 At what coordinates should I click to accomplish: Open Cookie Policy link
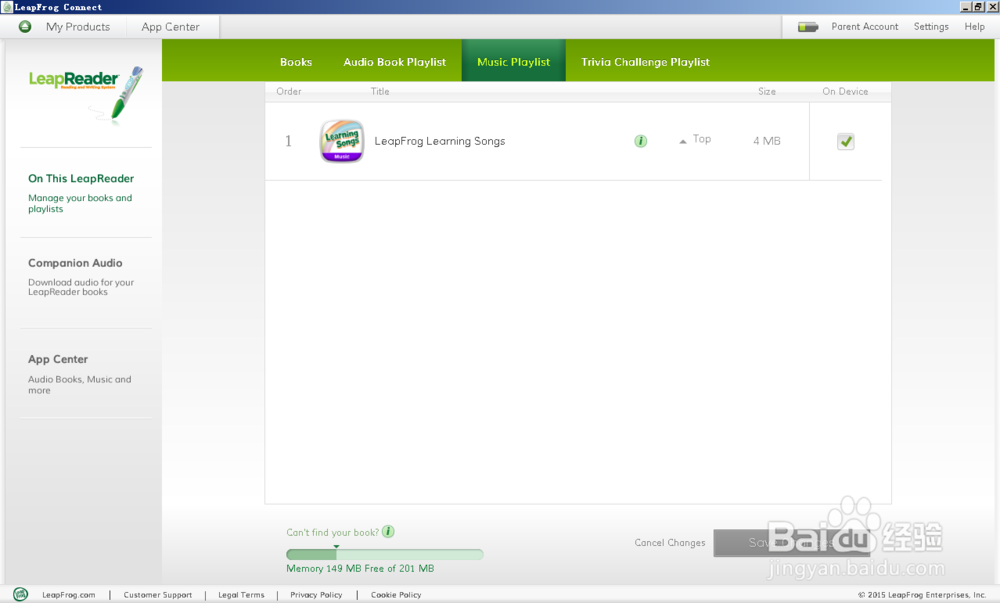[x=396, y=595]
